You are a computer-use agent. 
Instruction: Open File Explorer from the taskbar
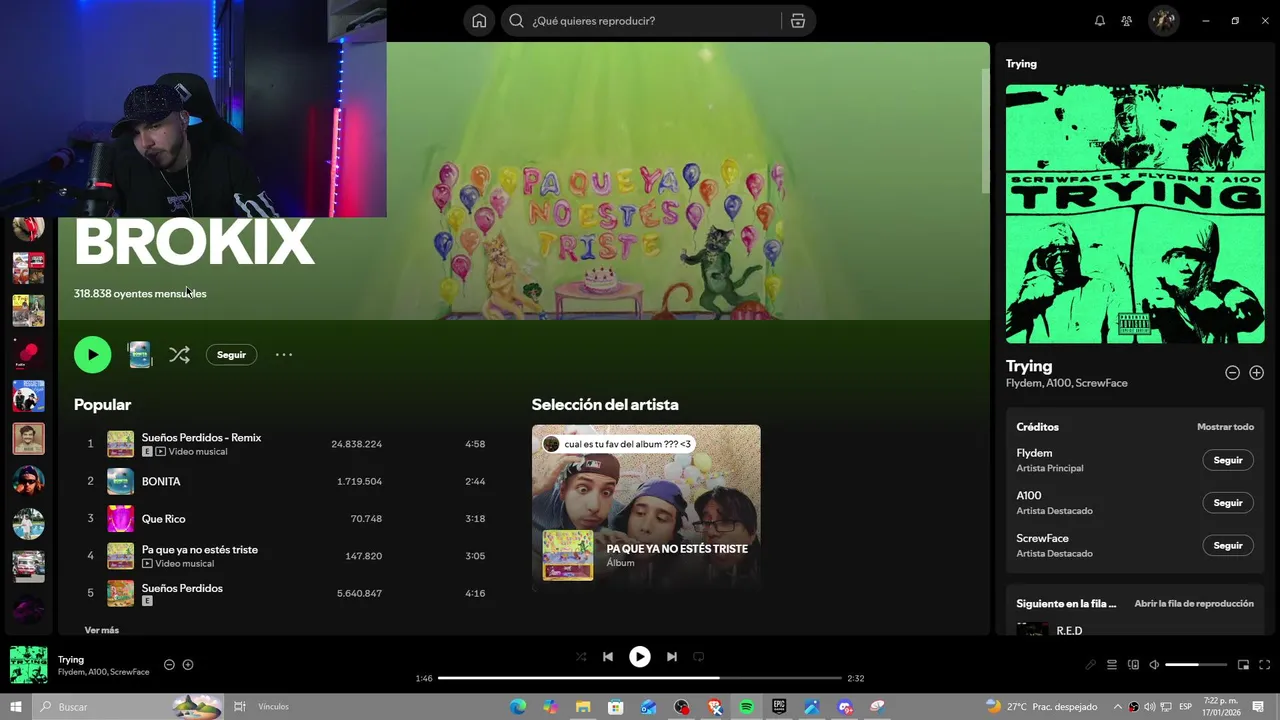tap(583, 707)
